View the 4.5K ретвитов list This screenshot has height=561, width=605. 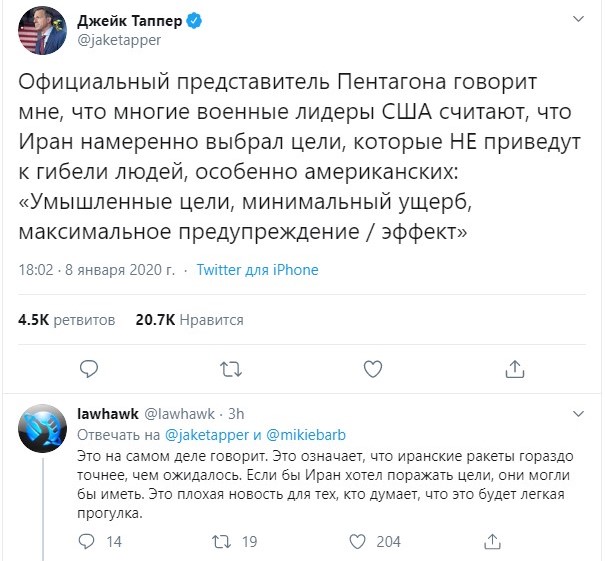(66, 320)
